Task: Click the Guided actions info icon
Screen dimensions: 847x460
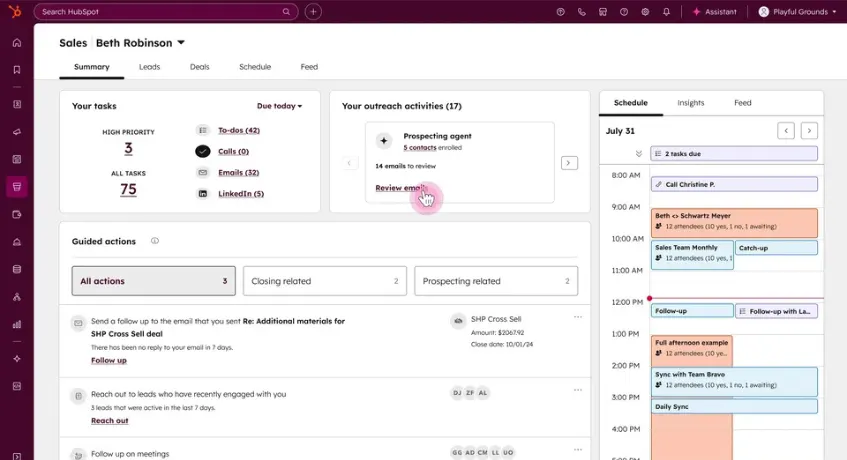Action: coord(155,241)
